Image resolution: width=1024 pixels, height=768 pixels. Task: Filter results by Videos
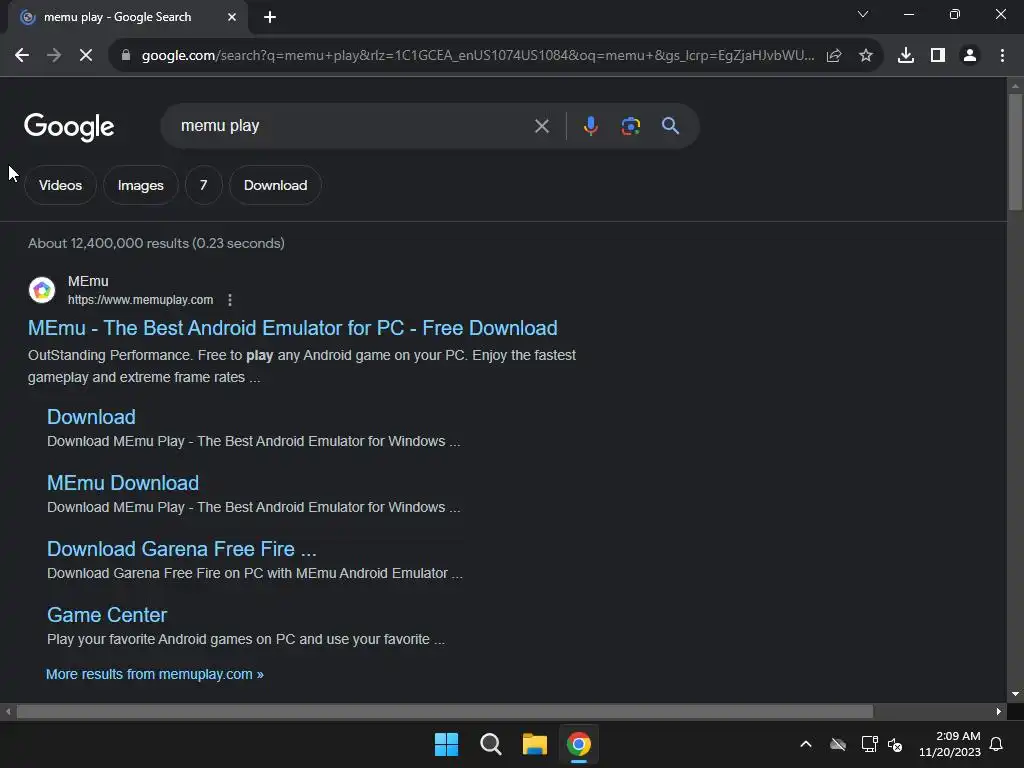coord(60,185)
